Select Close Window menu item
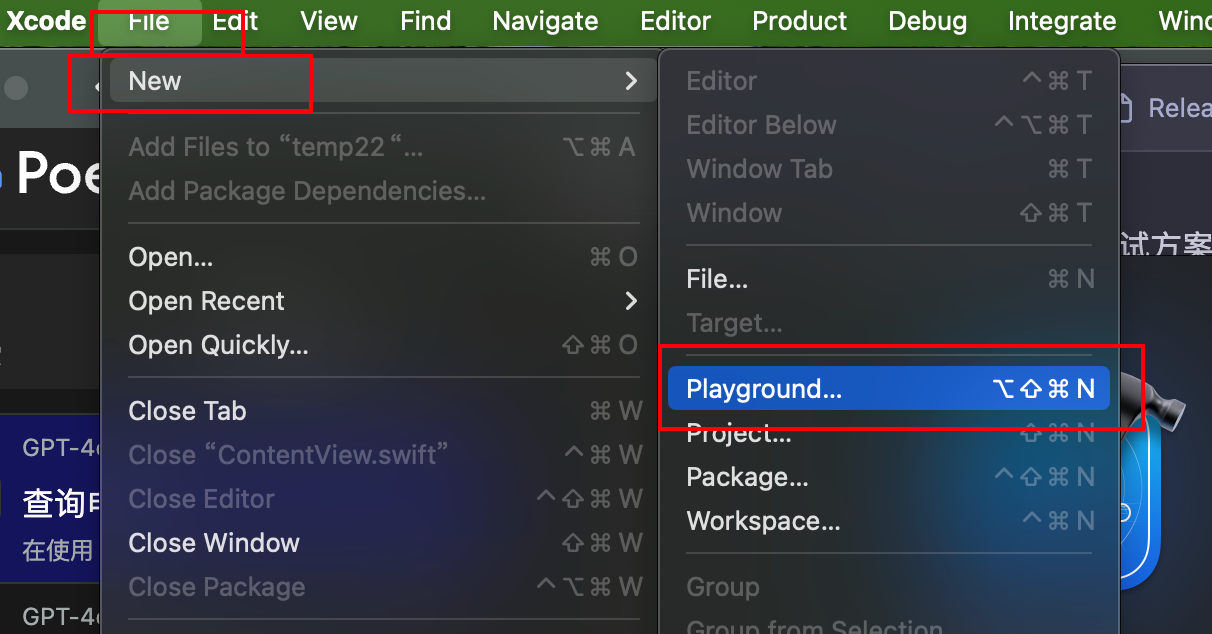Viewport: 1212px width, 634px height. point(383,543)
